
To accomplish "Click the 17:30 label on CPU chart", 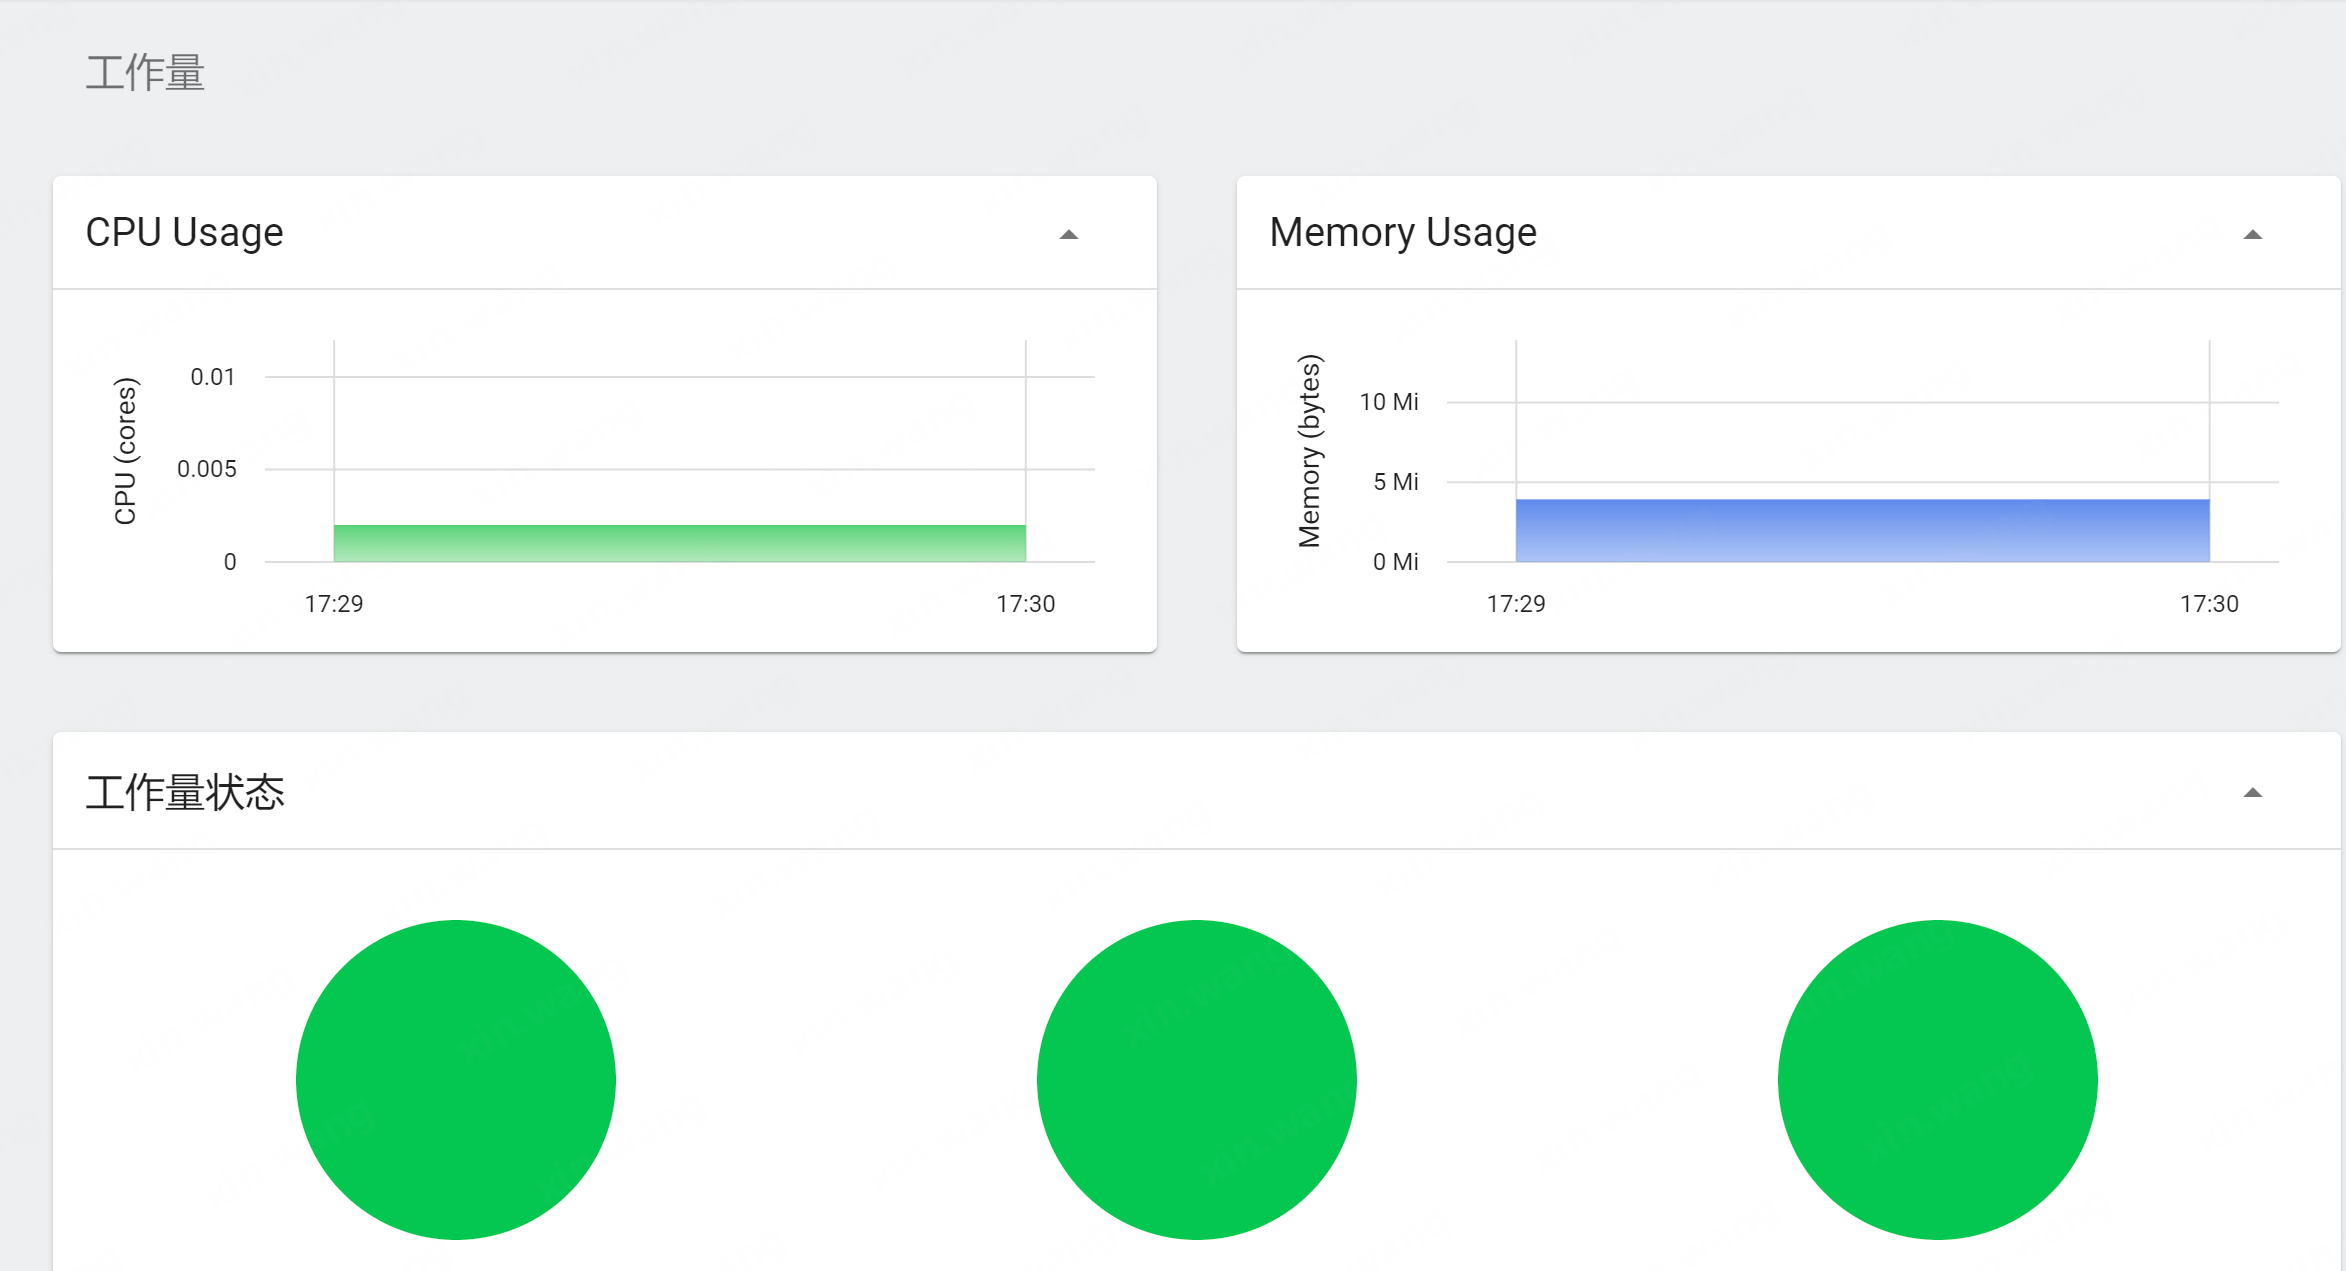I will point(1026,604).
